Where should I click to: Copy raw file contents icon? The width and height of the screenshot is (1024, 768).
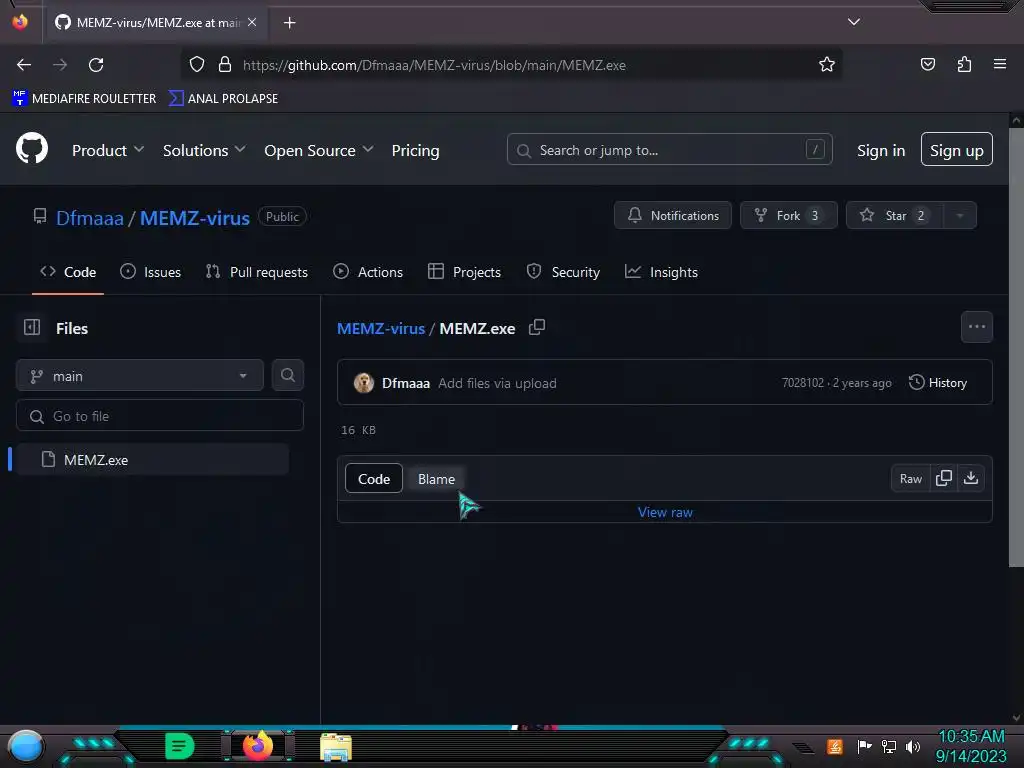pyautogui.click(x=944, y=478)
